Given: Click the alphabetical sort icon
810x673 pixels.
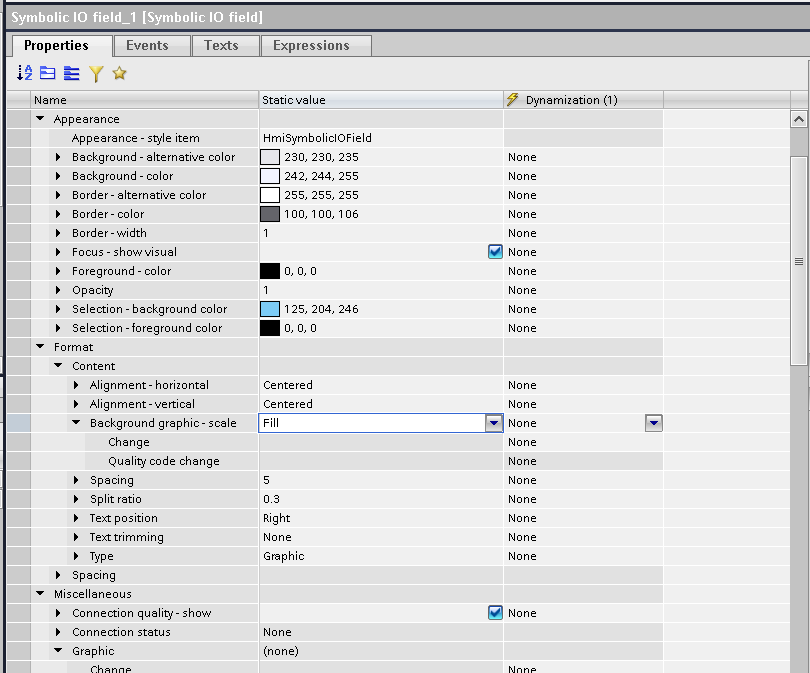Looking at the screenshot, I should [25, 73].
